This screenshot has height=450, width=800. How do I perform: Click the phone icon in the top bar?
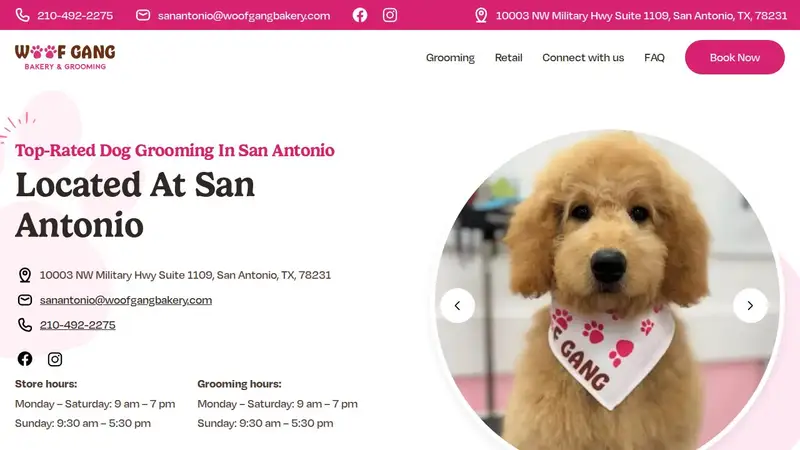[x=22, y=15]
